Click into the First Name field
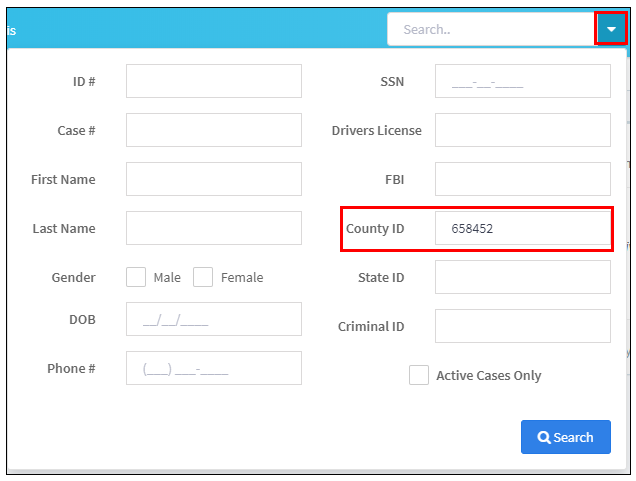The height and width of the screenshot is (481, 636). coord(214,179)
